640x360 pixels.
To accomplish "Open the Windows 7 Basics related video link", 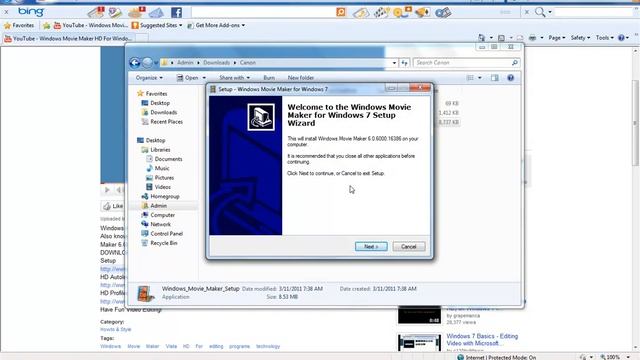I will (x=482, y=340).
